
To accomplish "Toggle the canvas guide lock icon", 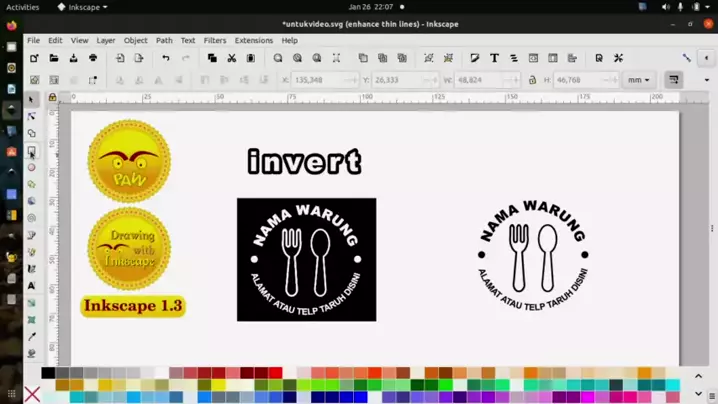I will 52,98.
